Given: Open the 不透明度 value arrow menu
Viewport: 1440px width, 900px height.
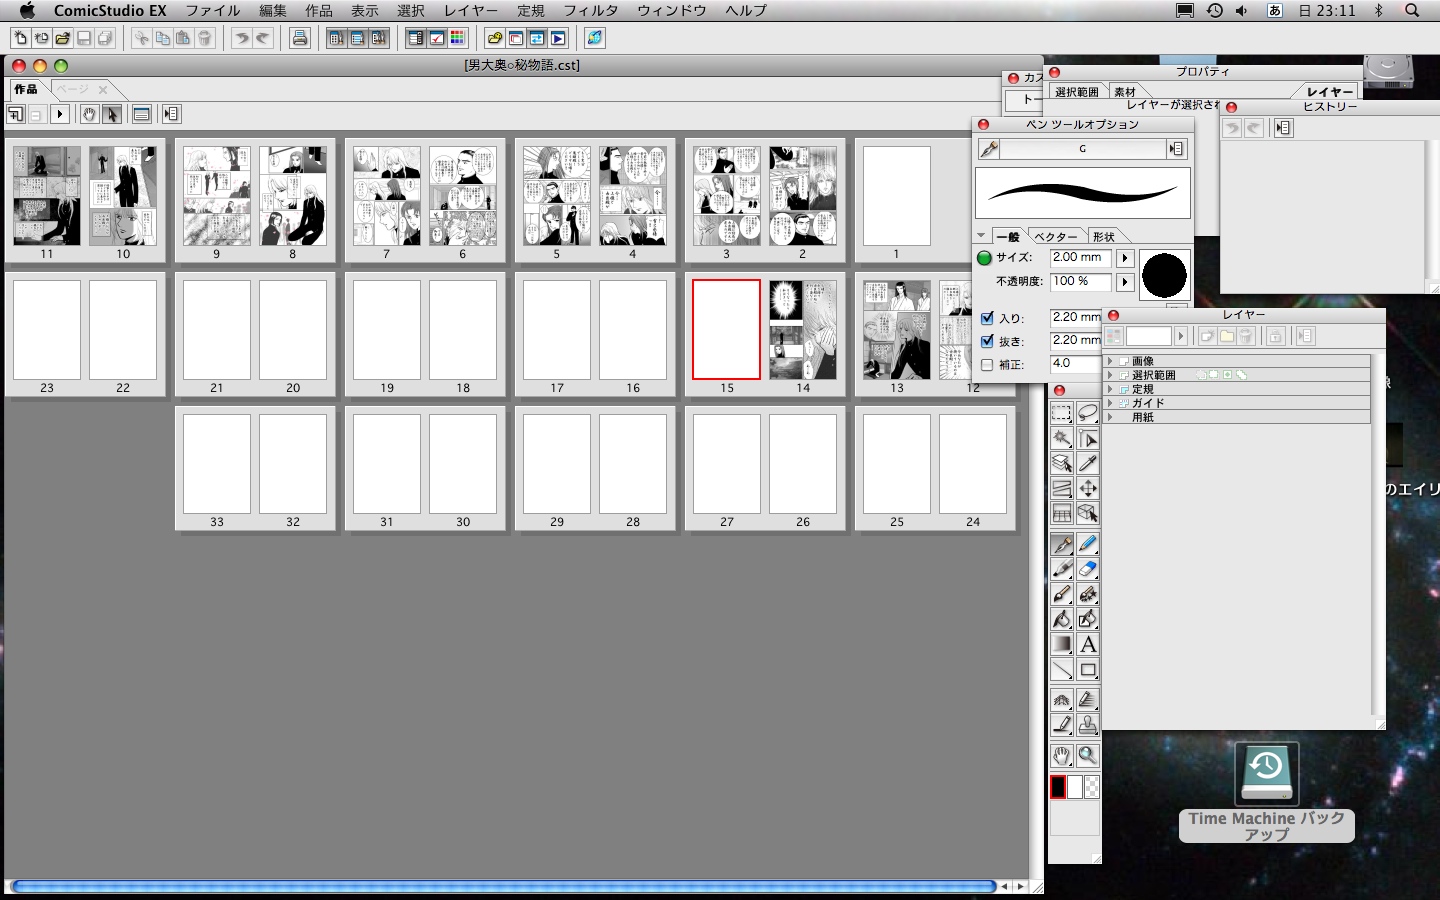Looking at the screenshot, I should (1125, 282).
